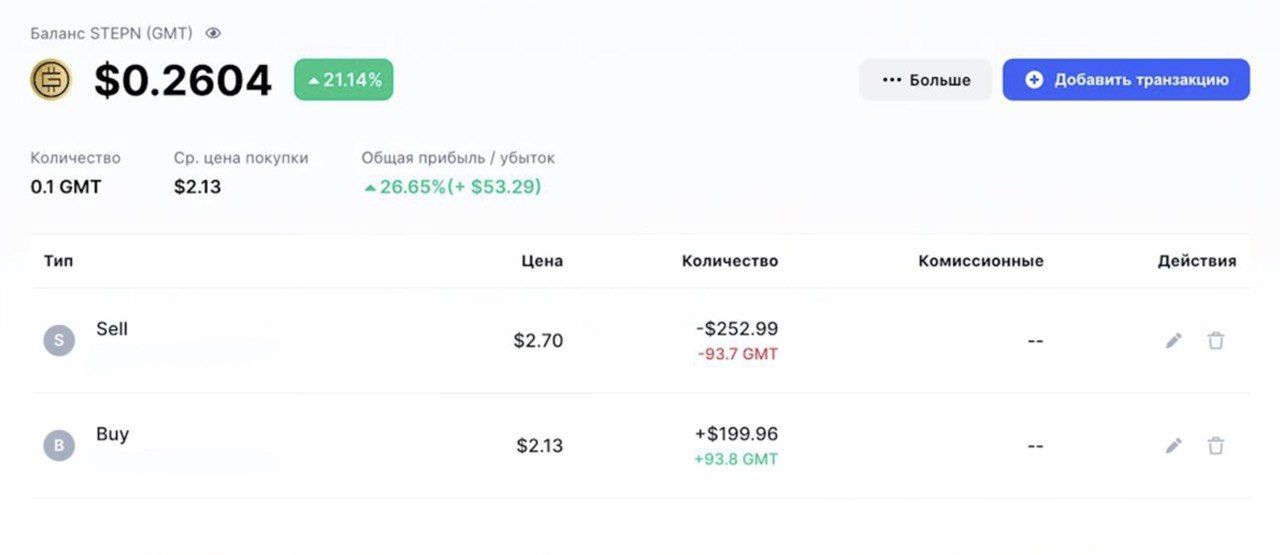The width and height of the screenshot is (1280, 555).
Task: Select the Цена column header
Action: 542,261
